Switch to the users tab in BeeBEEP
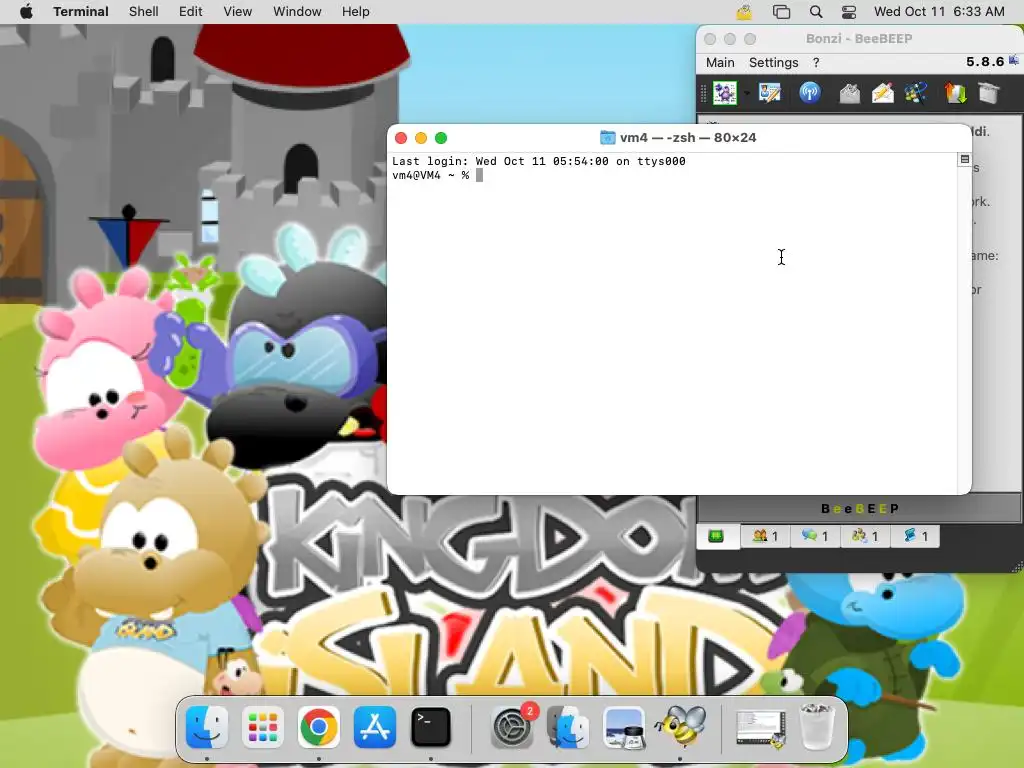 [765, 536]
